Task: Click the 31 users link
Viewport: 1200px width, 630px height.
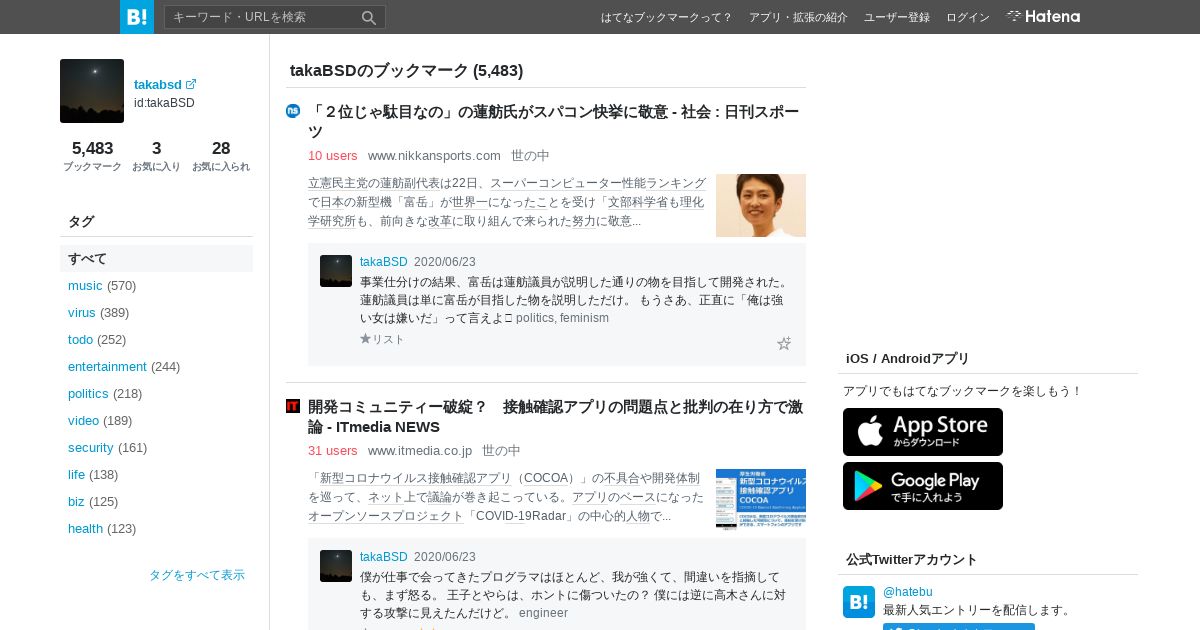Action: (333, 450)
